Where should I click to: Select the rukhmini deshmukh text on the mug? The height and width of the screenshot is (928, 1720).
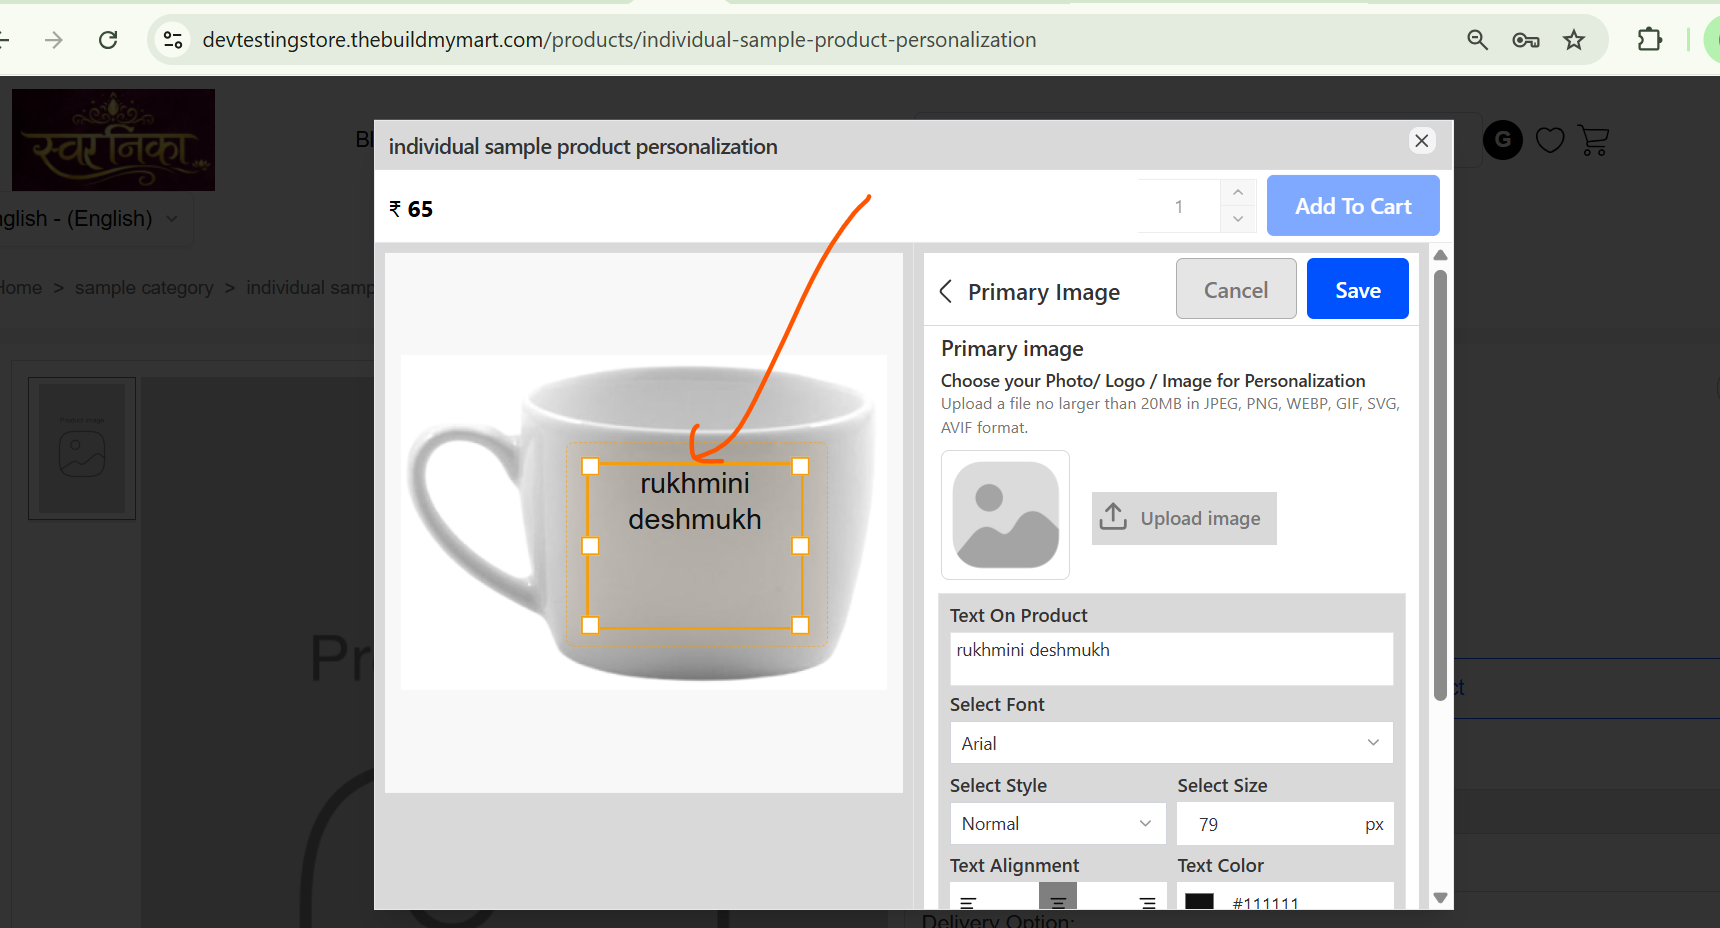[695, 502]
